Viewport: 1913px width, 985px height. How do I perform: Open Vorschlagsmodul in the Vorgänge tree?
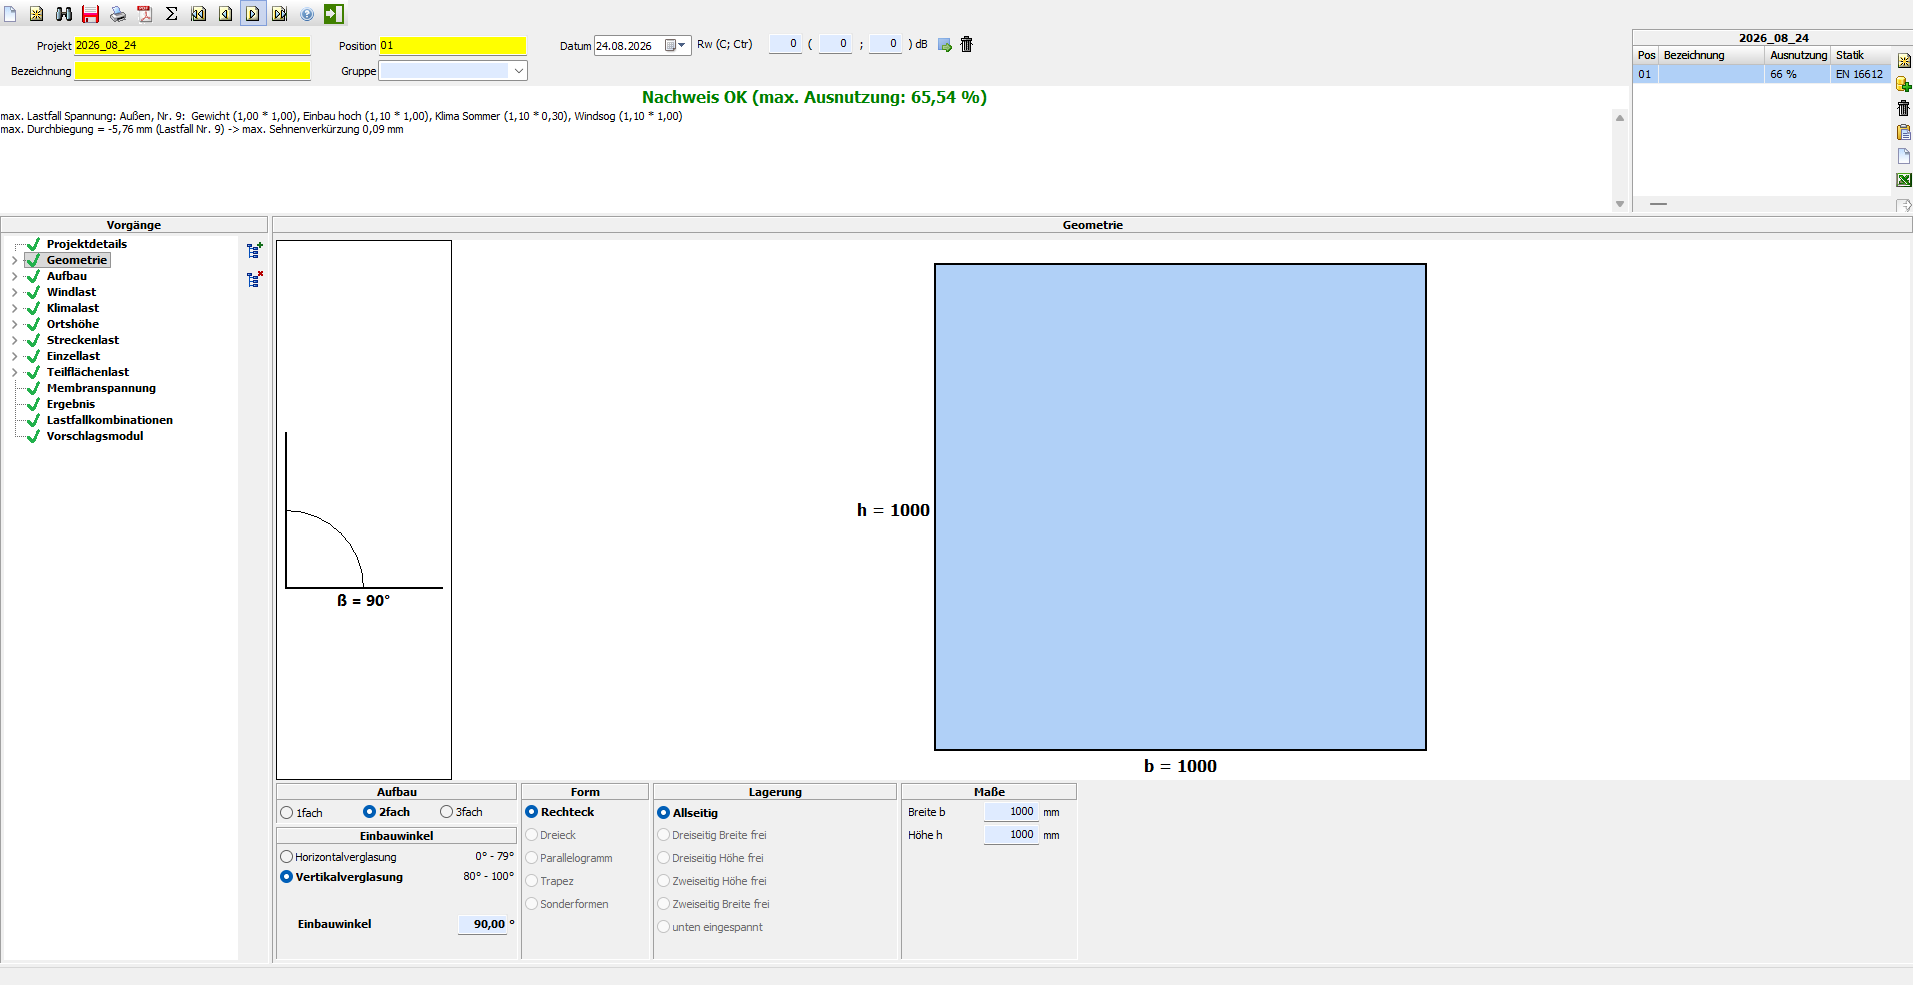(x=95, y=436)
